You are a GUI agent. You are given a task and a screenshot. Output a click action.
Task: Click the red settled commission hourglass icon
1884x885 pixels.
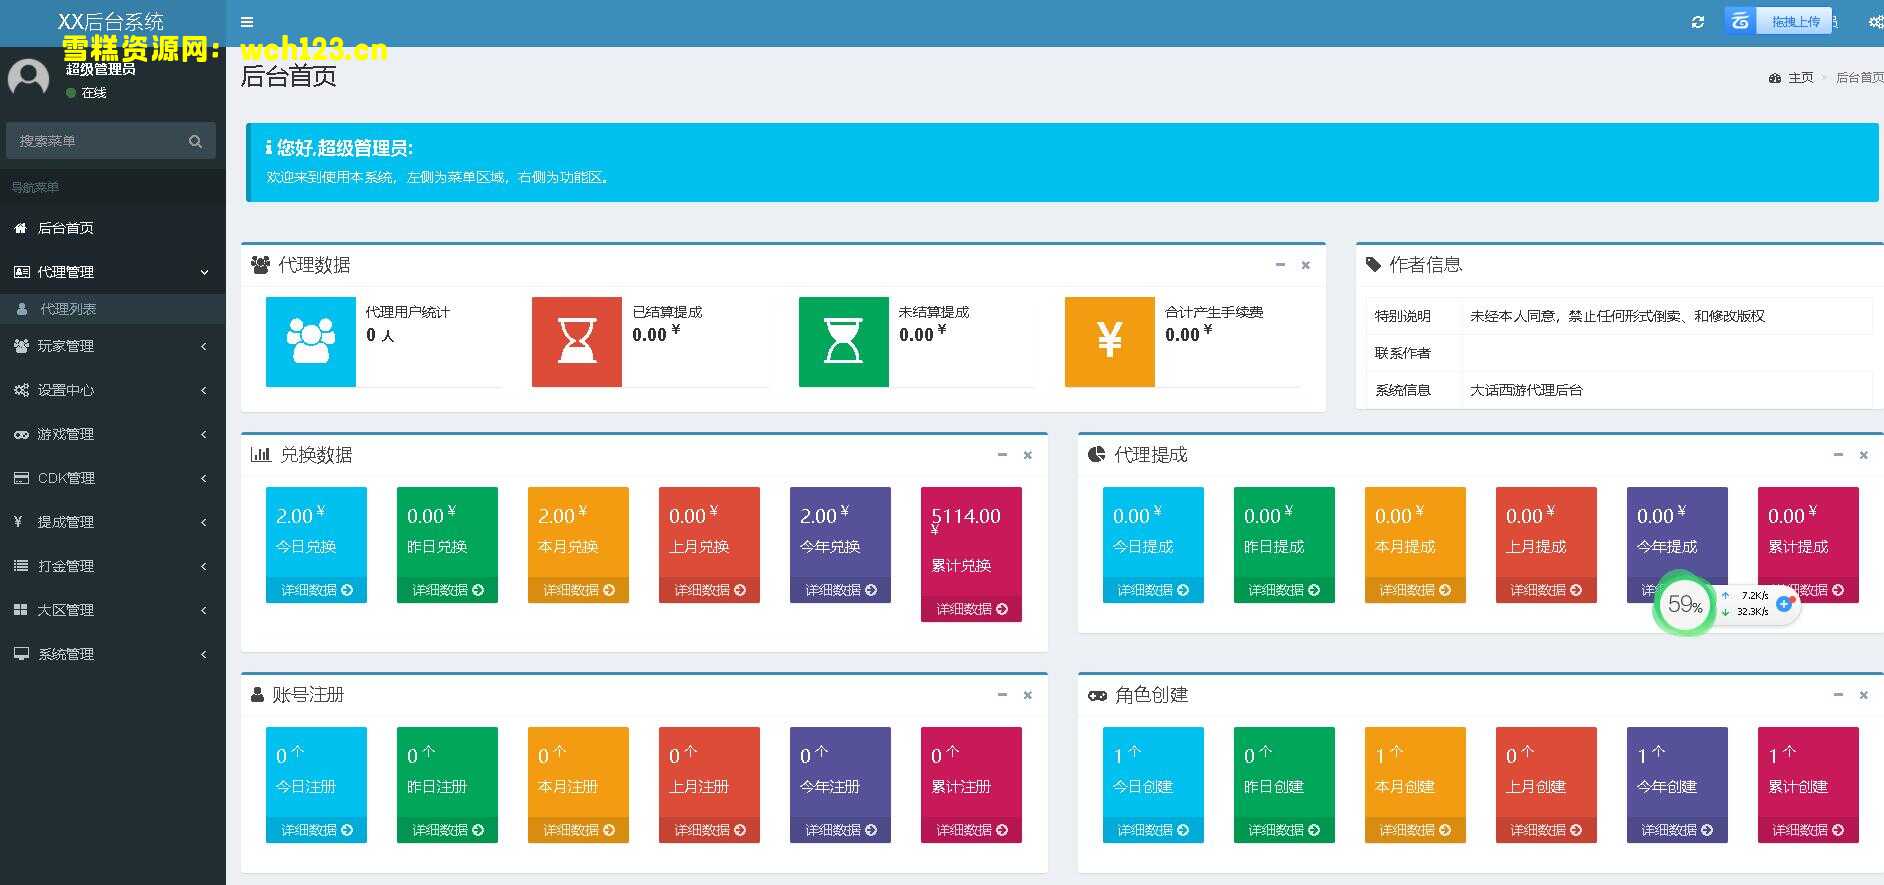576,341
